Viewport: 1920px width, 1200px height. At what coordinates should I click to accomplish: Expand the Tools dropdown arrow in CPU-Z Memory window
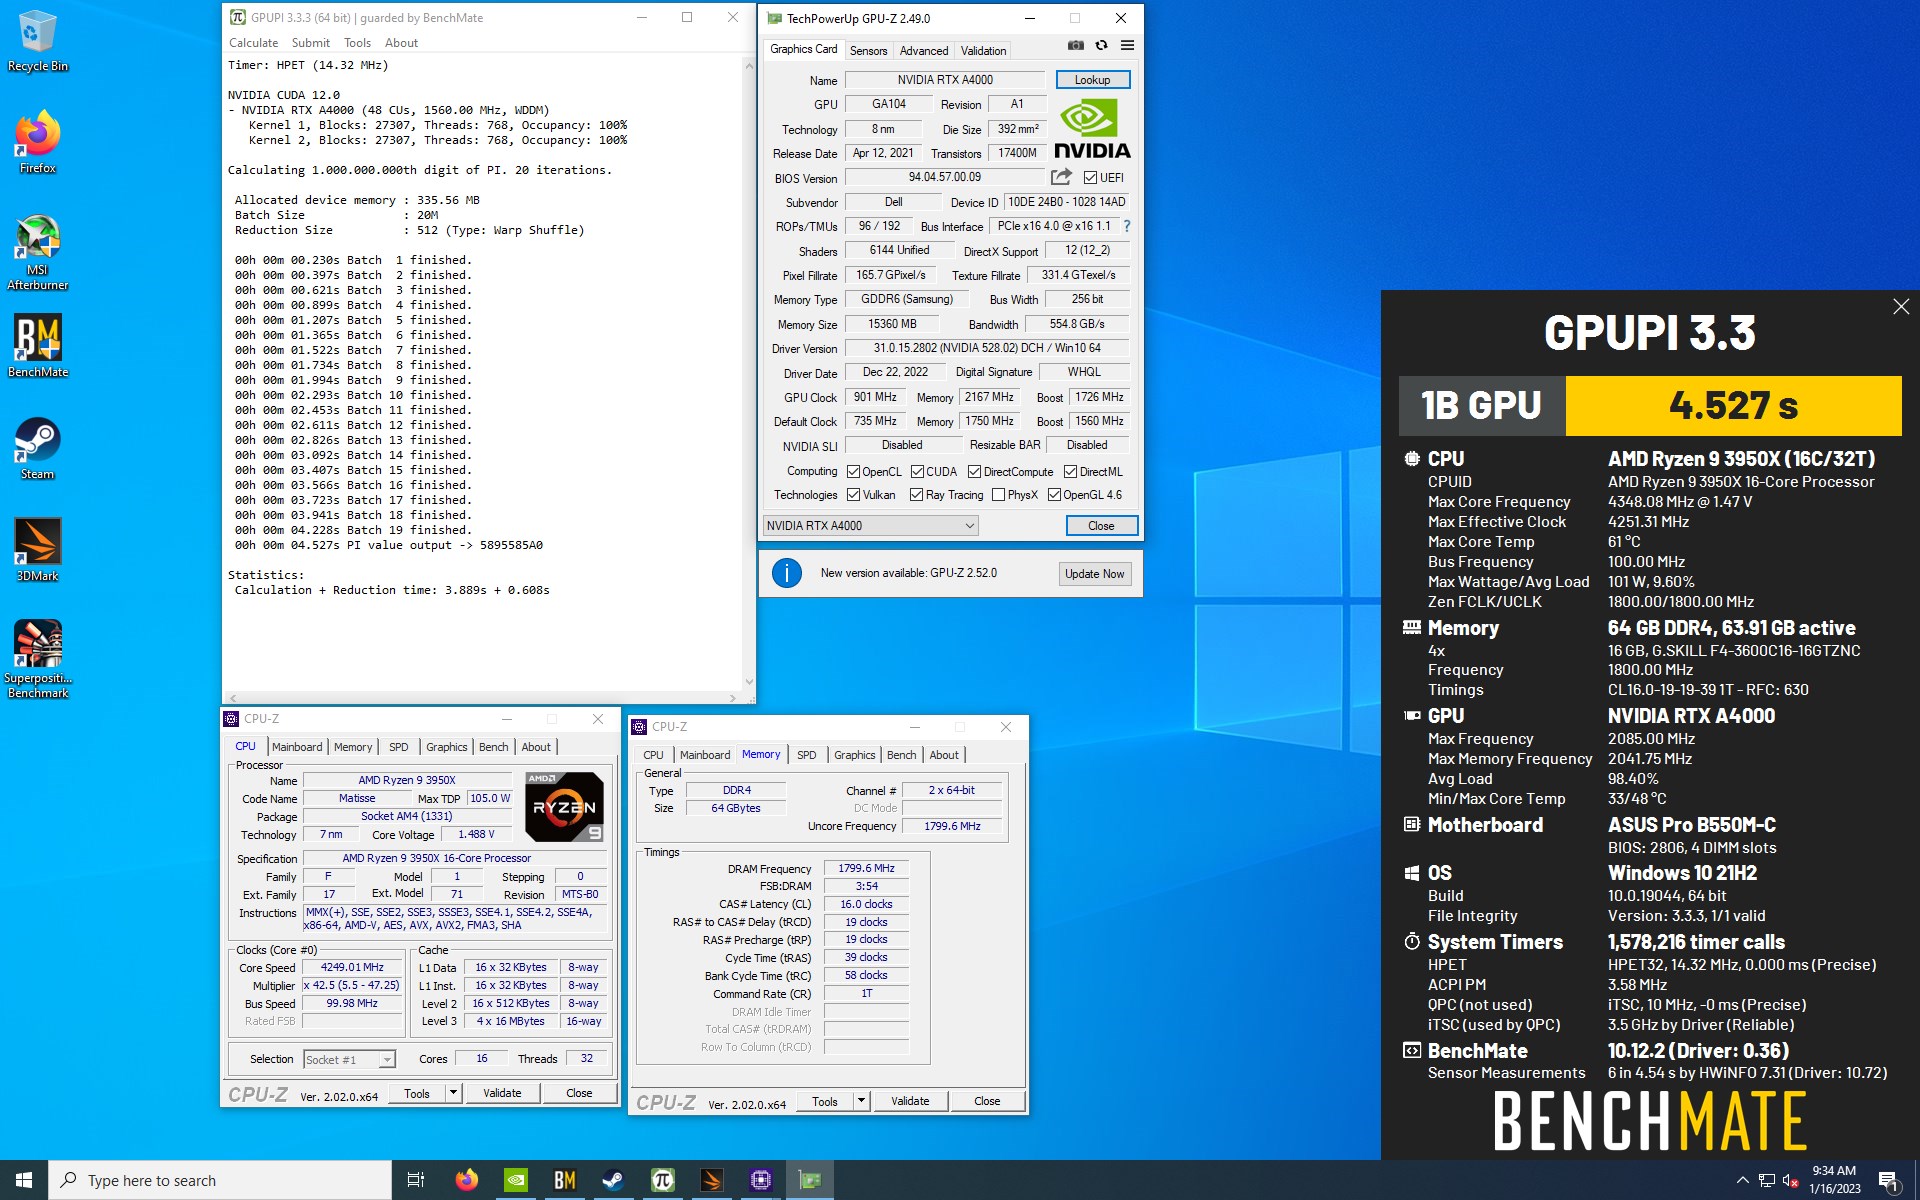click(861, 1101)
